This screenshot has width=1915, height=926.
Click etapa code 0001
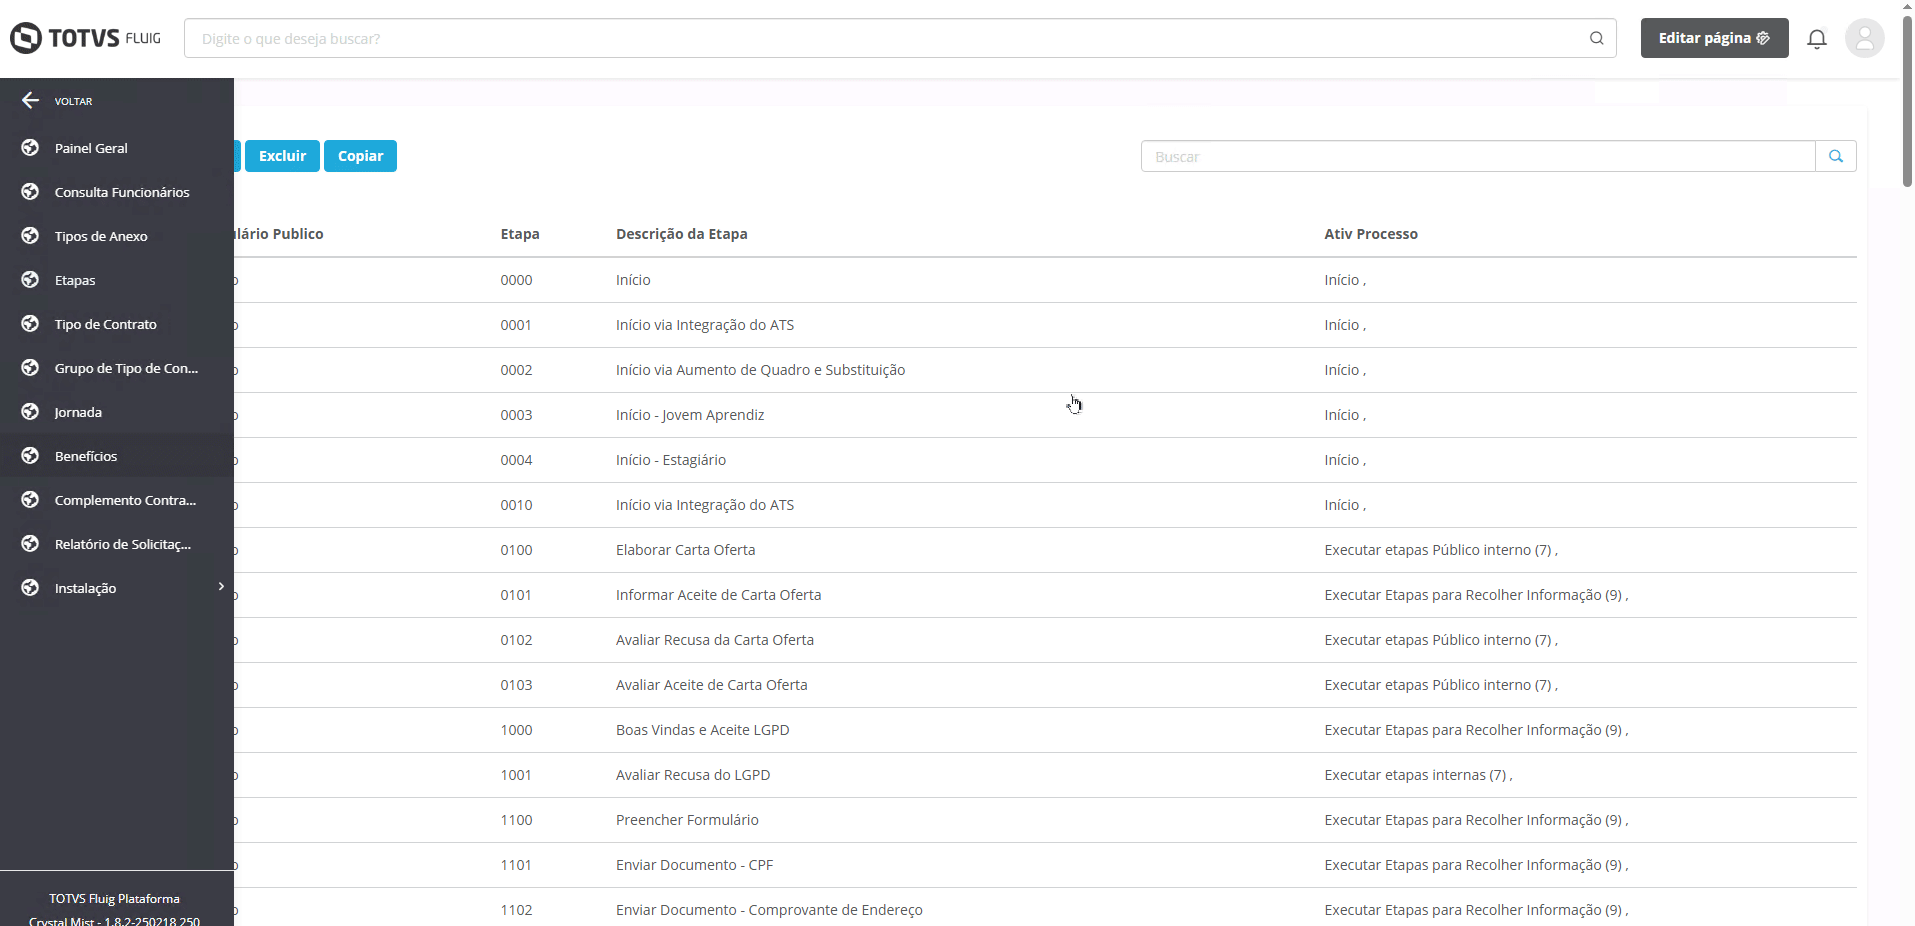pyautogui.click(x=516, y=325)
